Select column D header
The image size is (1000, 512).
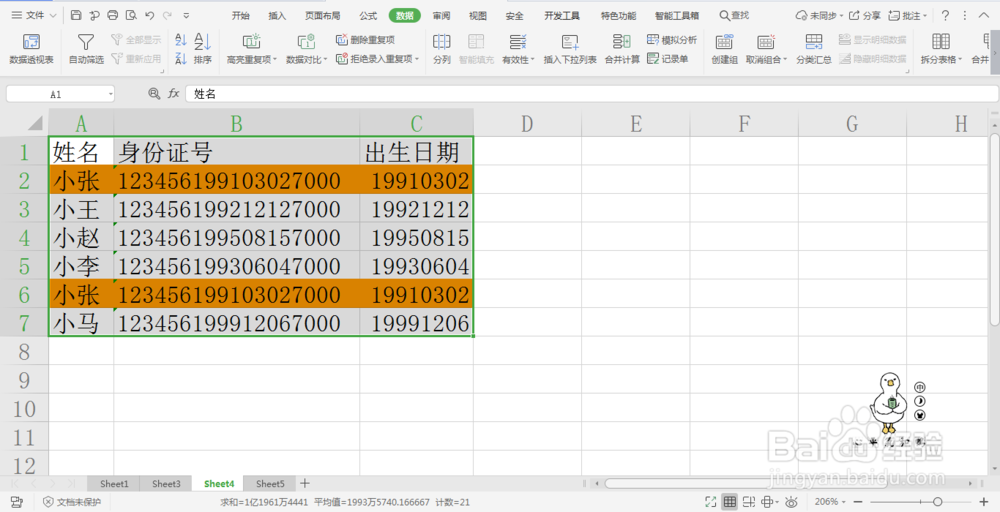click(527, 123)
